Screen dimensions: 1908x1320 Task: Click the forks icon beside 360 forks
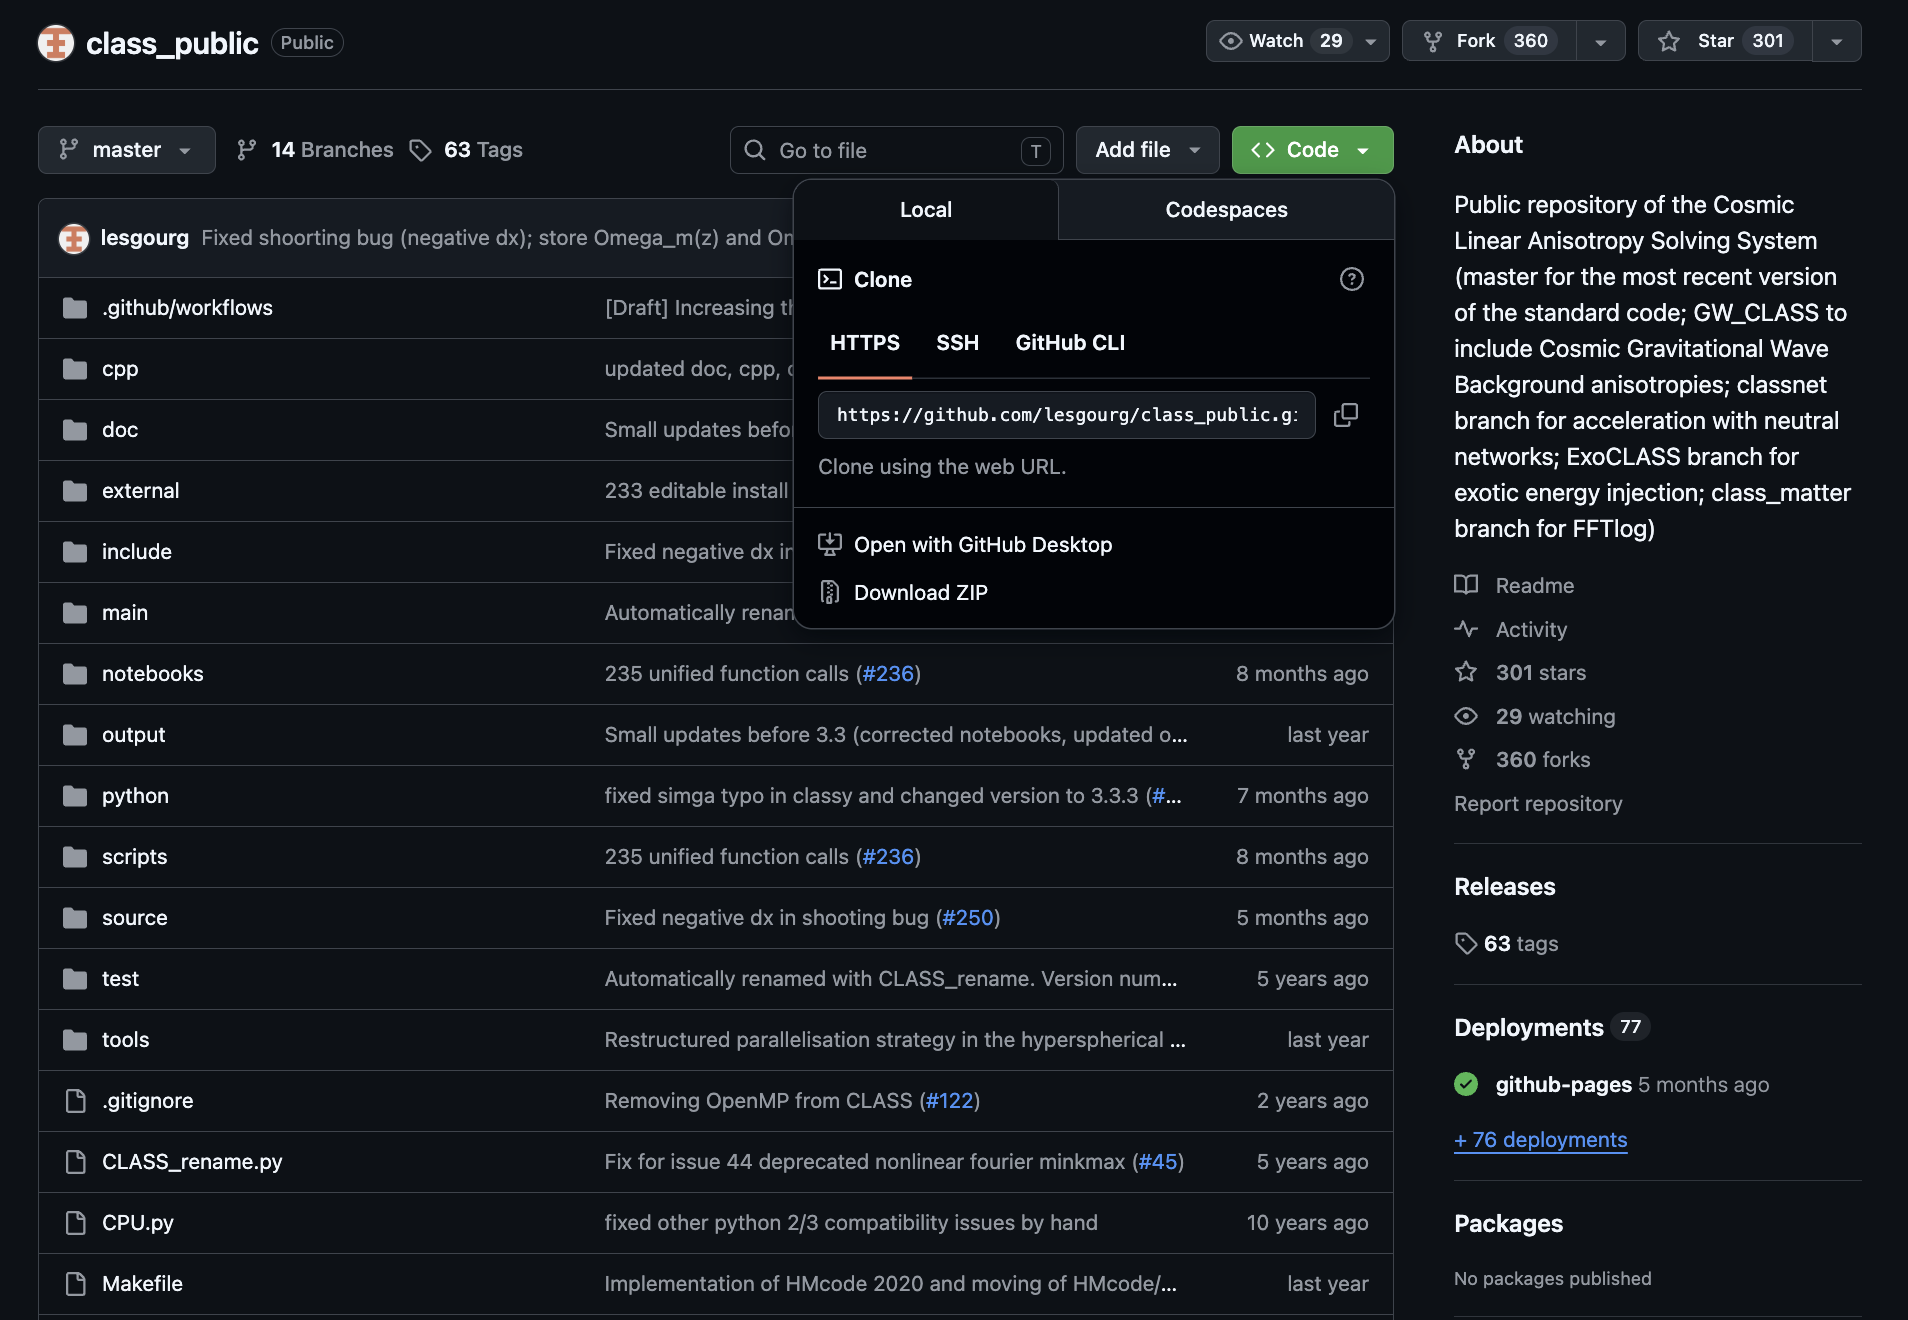pos(1466,759)
